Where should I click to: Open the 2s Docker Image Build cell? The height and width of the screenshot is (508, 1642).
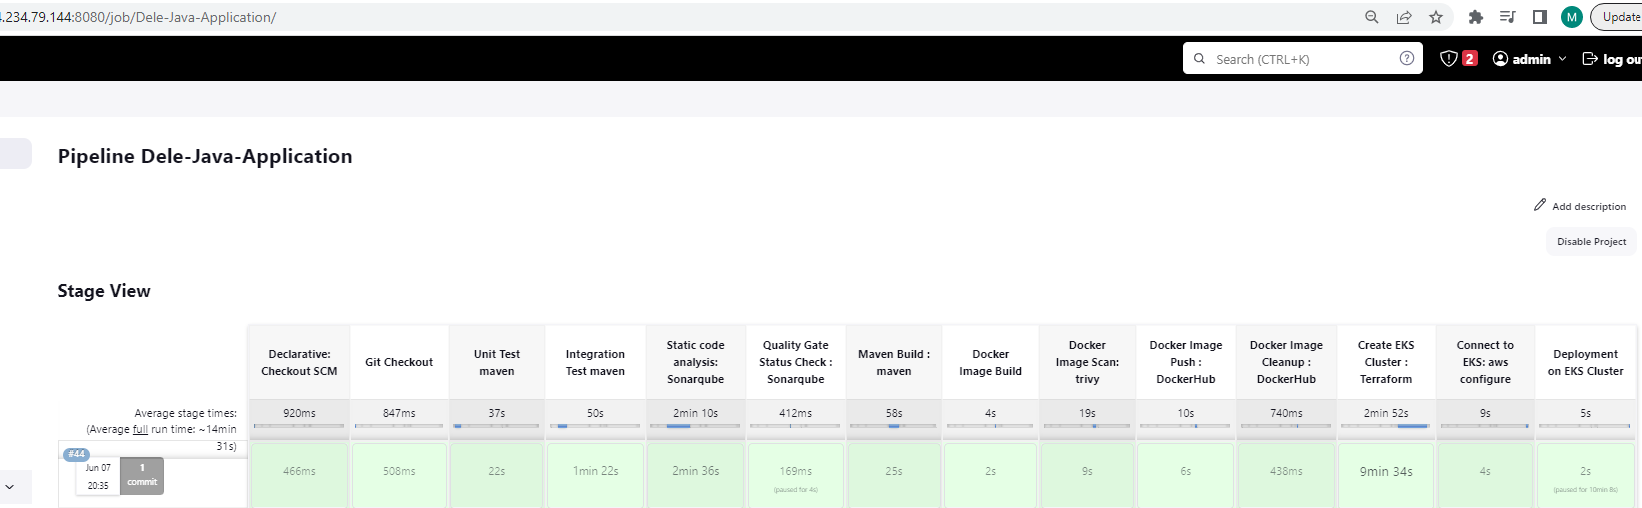990,475
